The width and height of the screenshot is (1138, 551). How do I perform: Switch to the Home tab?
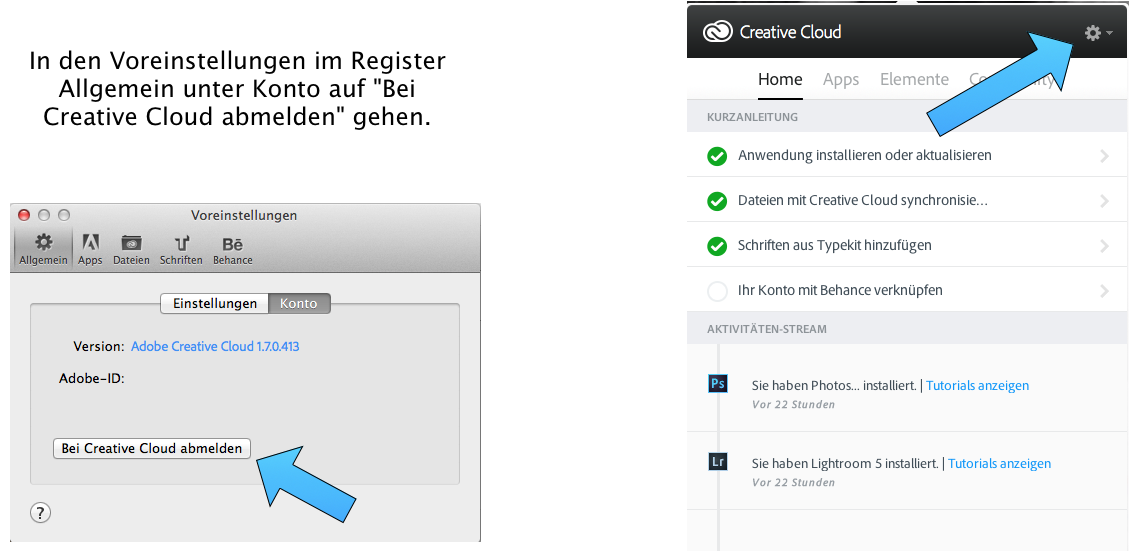tap(780, 79)
